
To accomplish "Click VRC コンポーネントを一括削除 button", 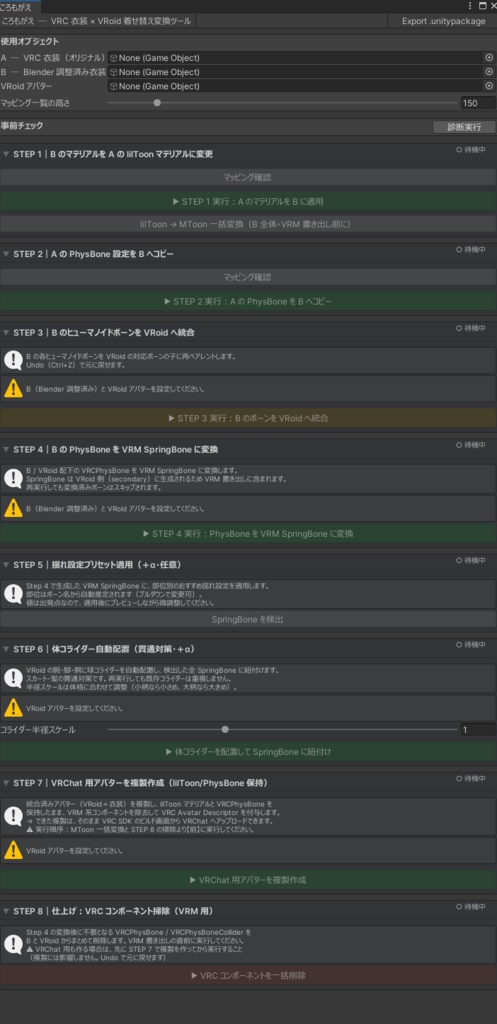I will click(x=248, y=976).
